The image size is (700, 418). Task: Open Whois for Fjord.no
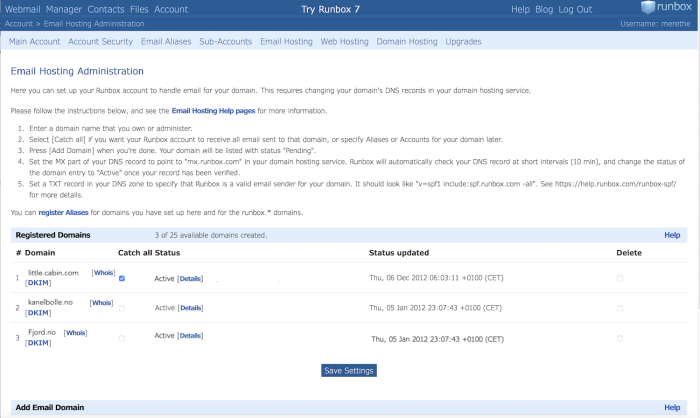click(x=75, y=333)
